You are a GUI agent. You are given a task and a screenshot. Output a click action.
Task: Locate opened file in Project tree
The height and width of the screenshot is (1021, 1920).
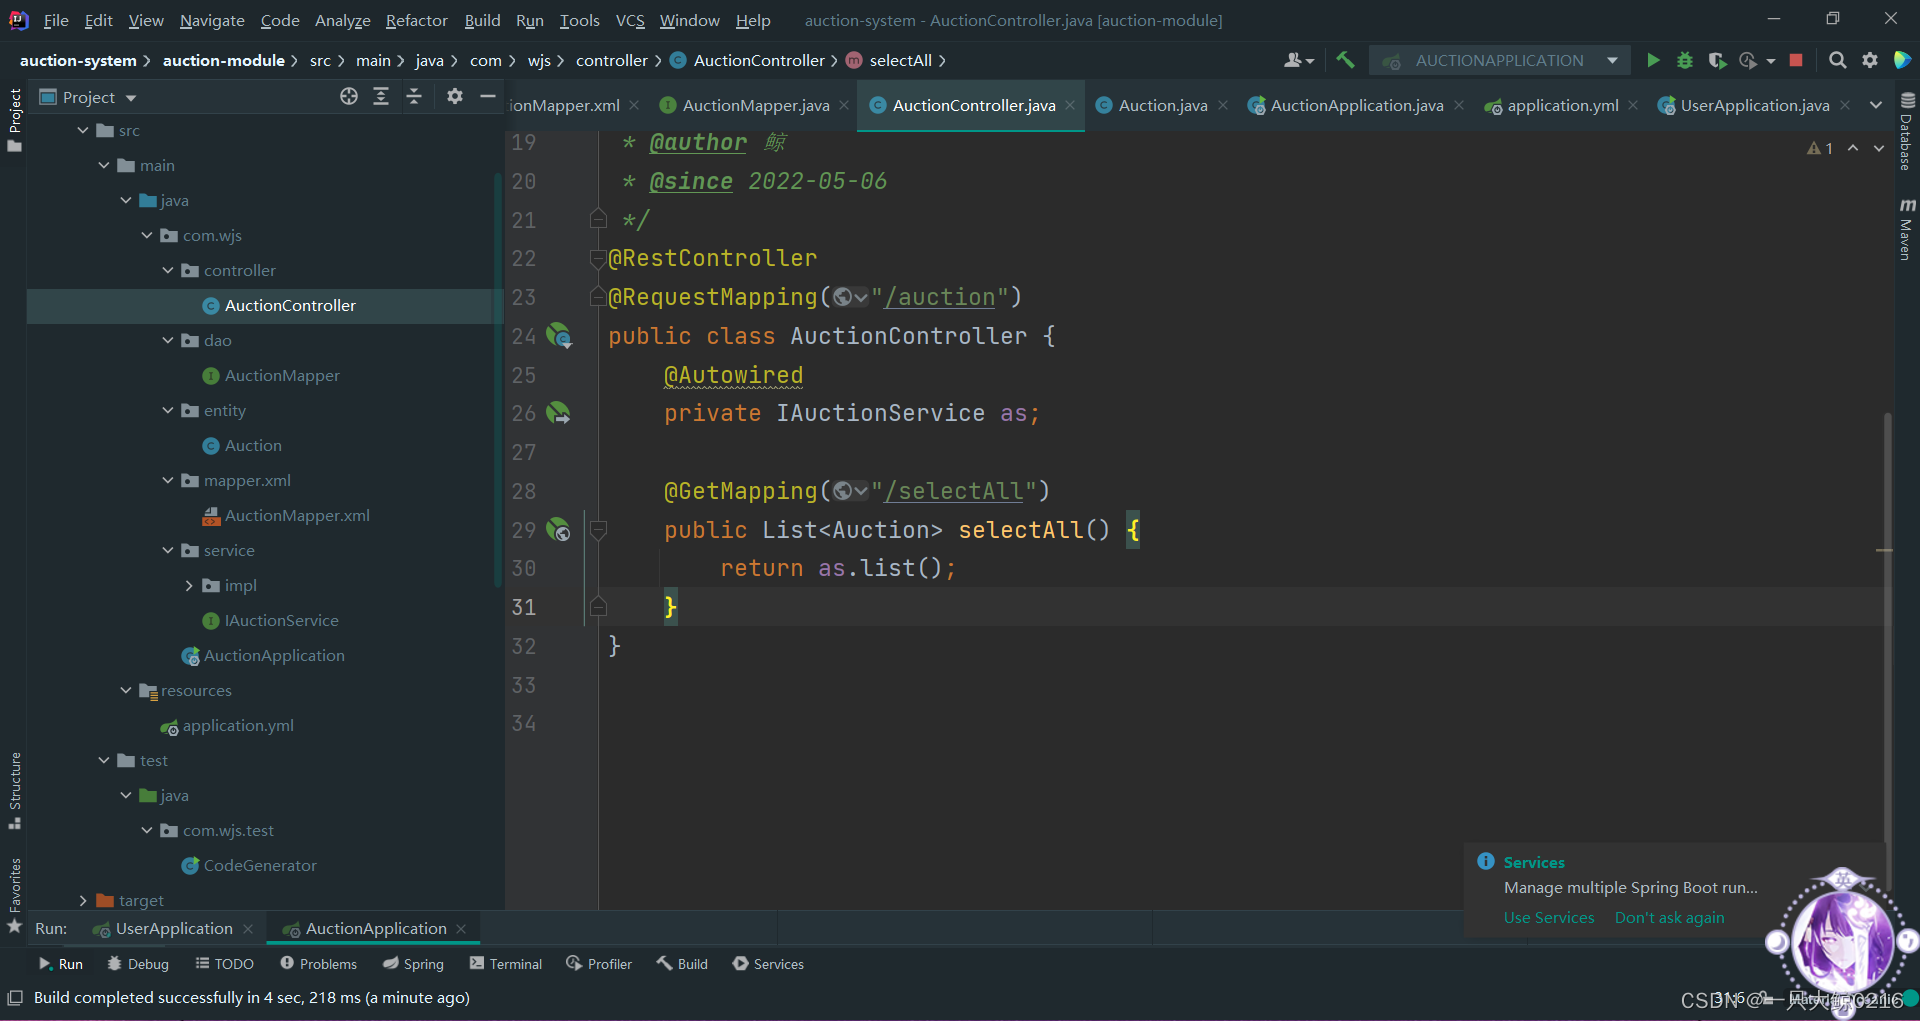(x=349, y=97)
